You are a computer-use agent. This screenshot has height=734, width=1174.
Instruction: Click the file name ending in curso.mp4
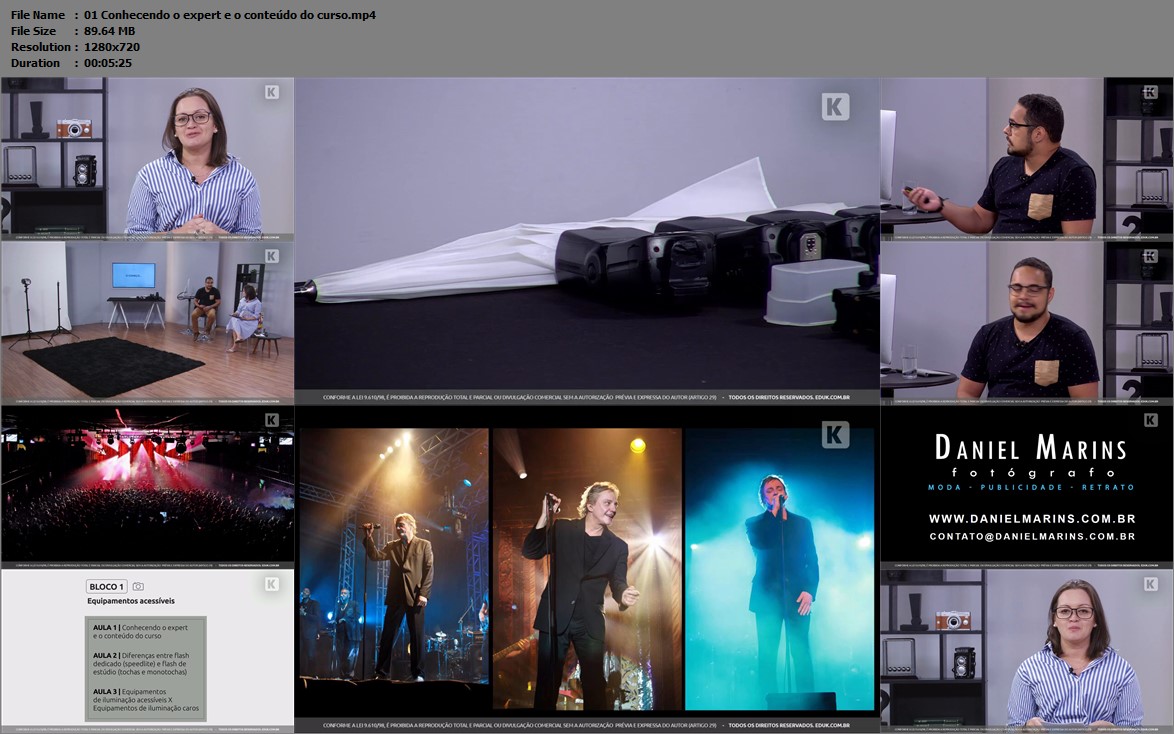[x=230, y=15]
